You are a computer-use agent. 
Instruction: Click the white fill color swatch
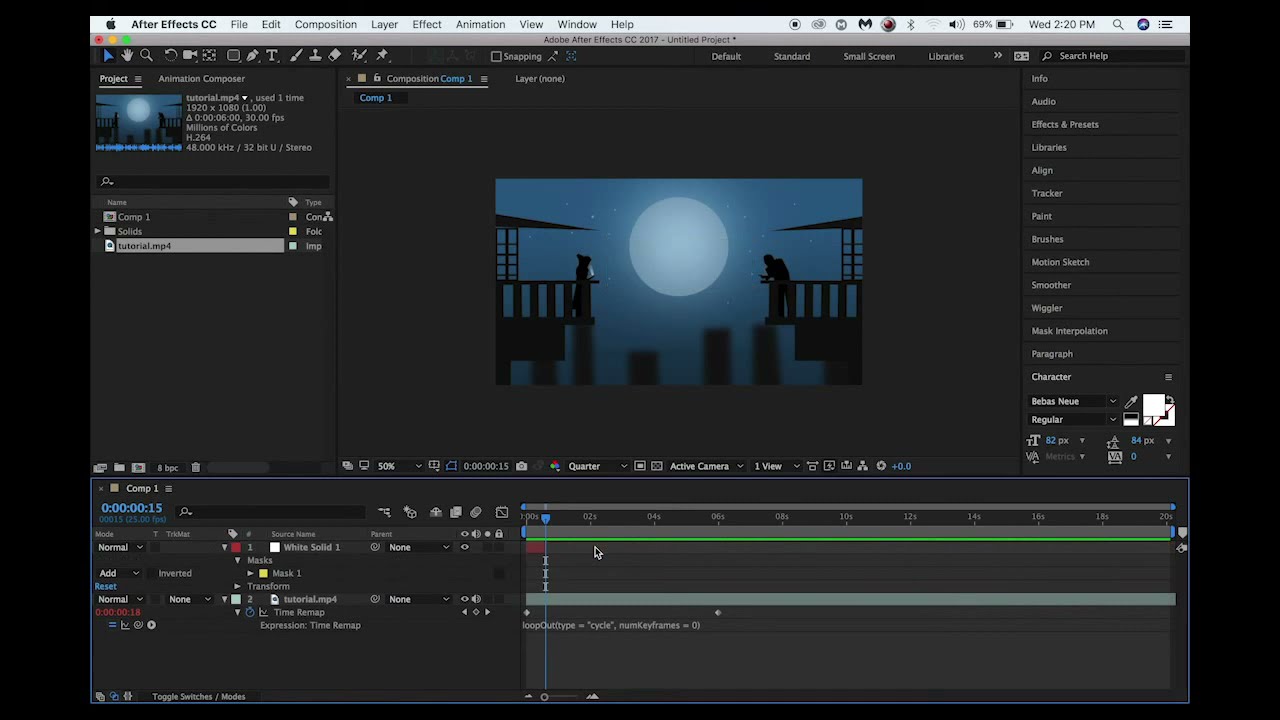(1154, 405)
